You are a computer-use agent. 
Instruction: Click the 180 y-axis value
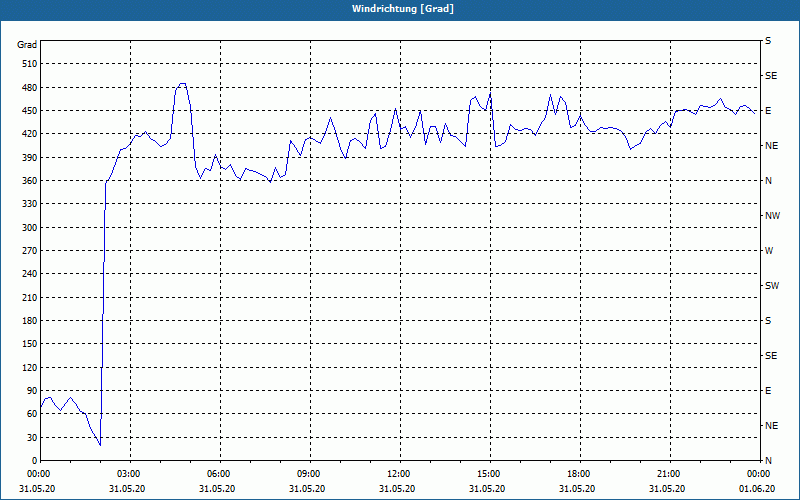[30, 321]
